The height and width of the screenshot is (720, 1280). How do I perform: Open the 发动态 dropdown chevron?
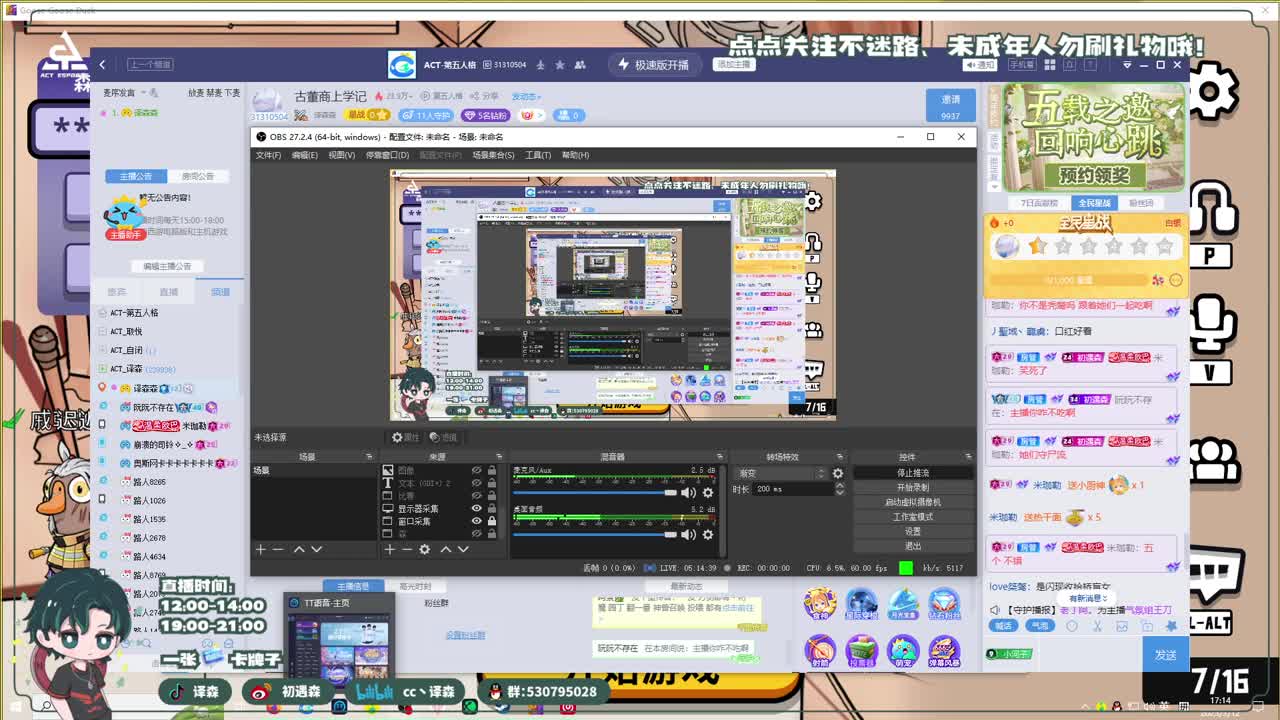click(x=539, y=96)
